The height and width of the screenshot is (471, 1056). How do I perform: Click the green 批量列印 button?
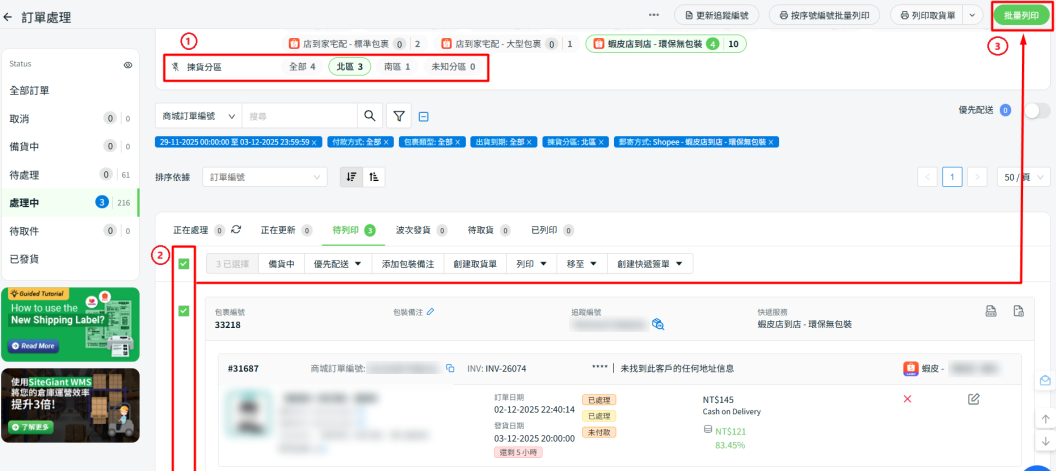(x=1021, y=16)
